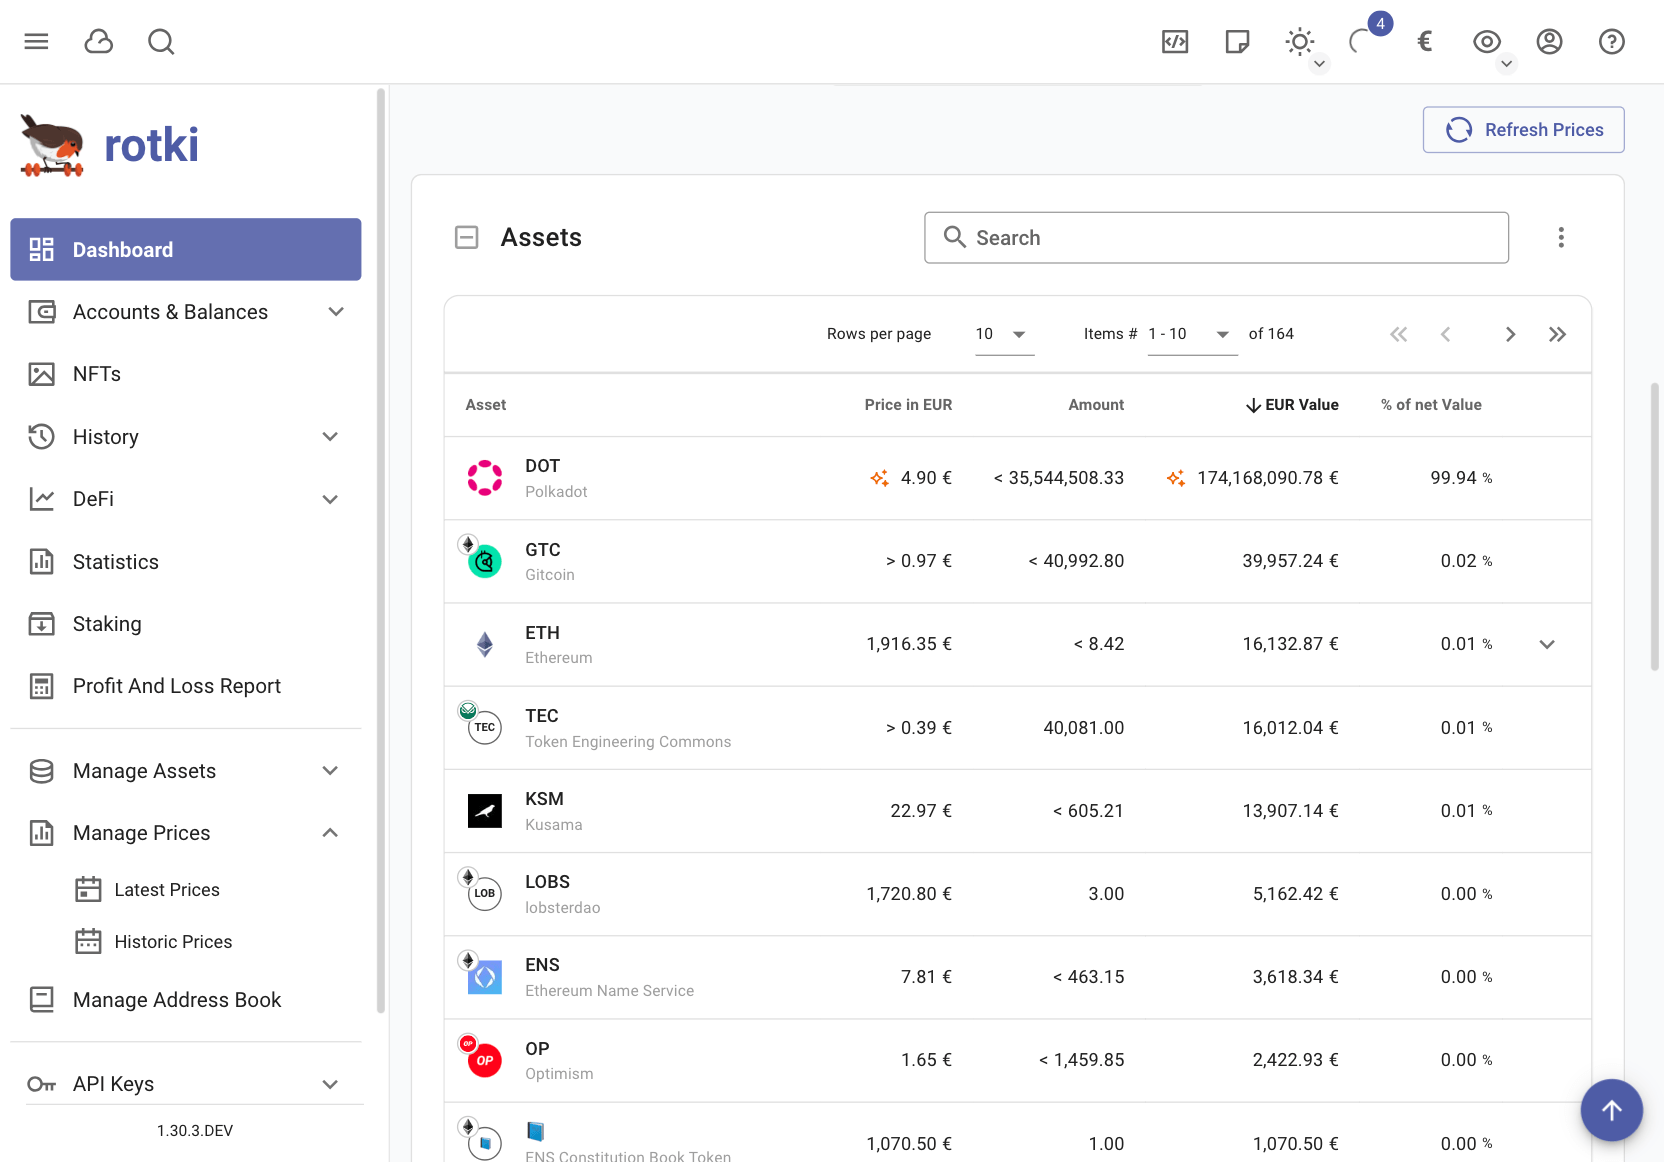Click the TEC token asset icon
This screenshot has width=1664, height=1162.
(485, 728)
